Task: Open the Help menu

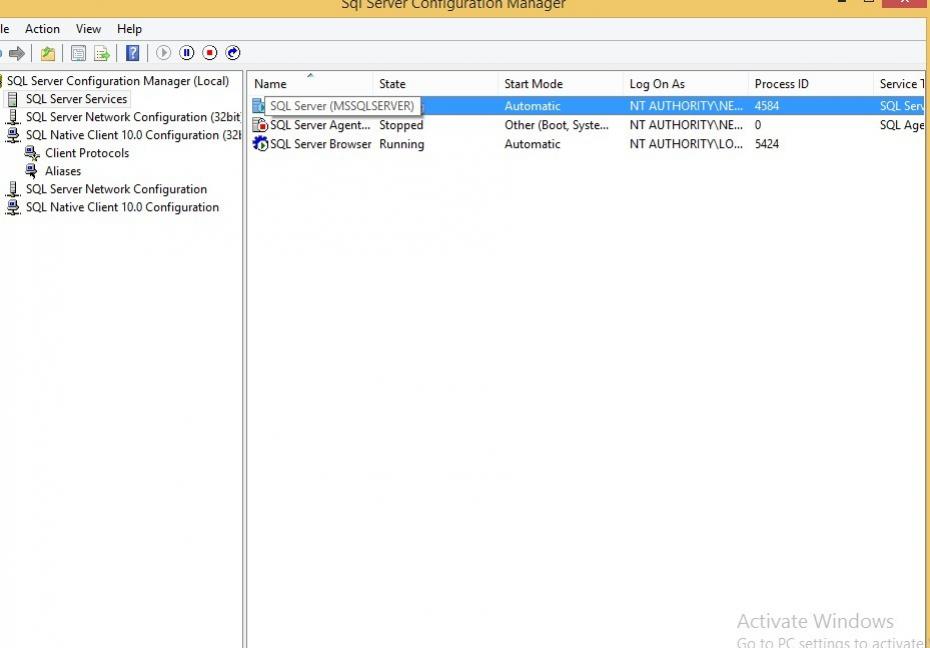Action: pyautogui.click(x=129, y=29)
